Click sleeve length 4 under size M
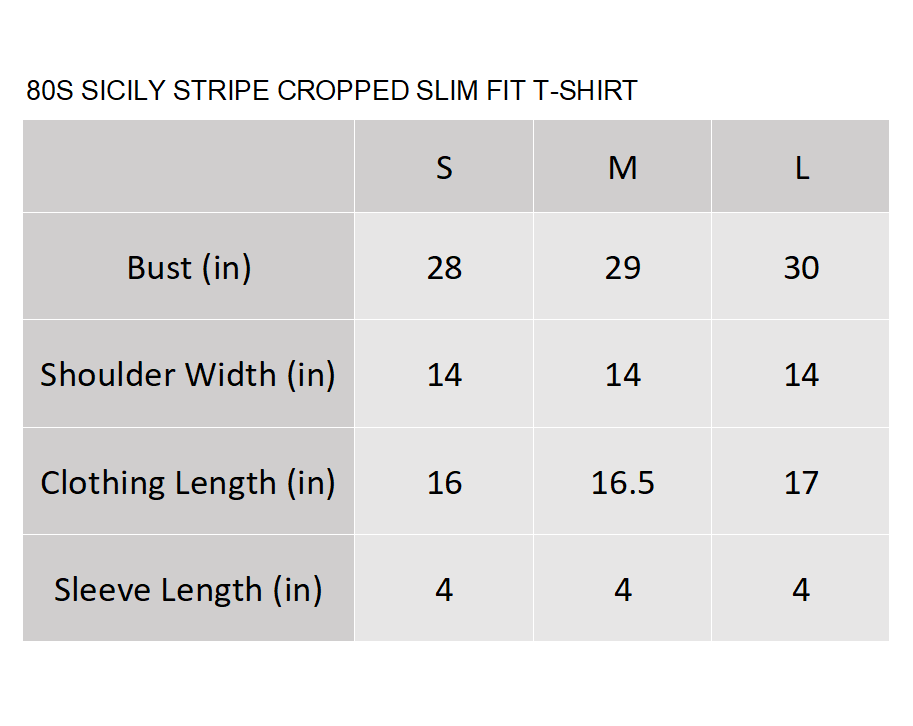The image size is (913, 726). click(x=622, y=589)
